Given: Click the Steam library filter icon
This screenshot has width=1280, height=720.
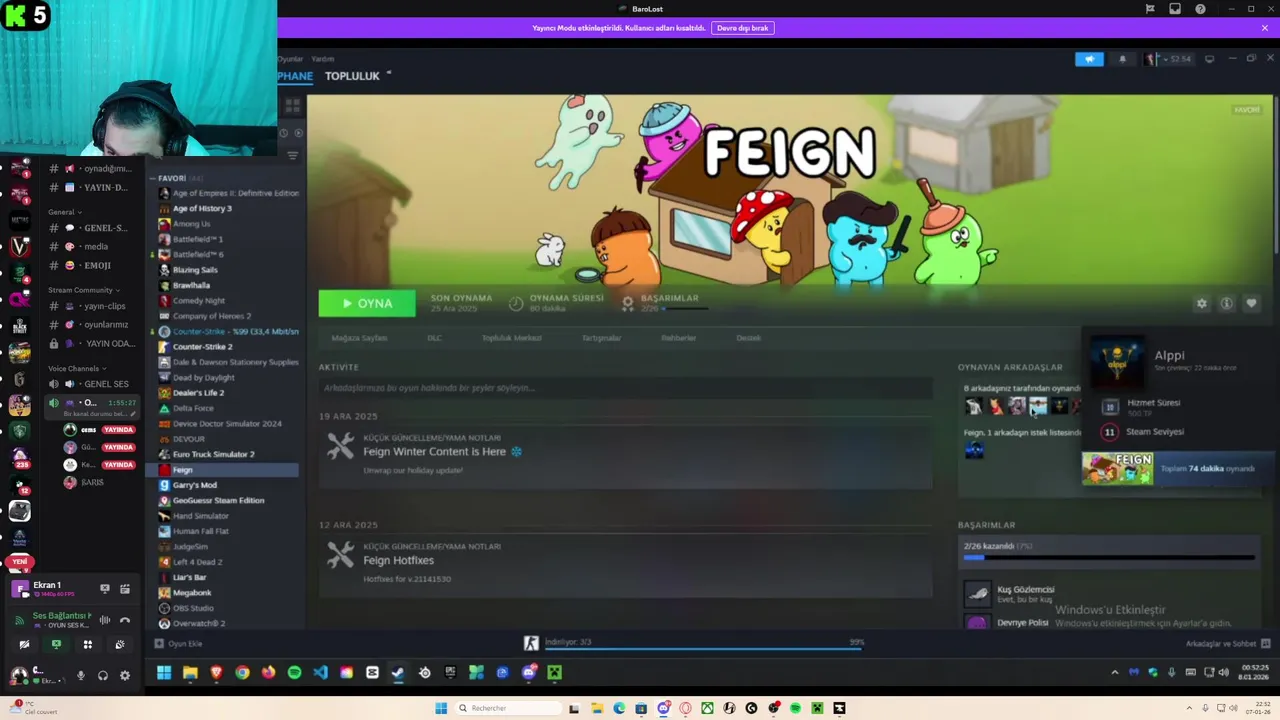Looking at the screenshot, I should point(292,155).
